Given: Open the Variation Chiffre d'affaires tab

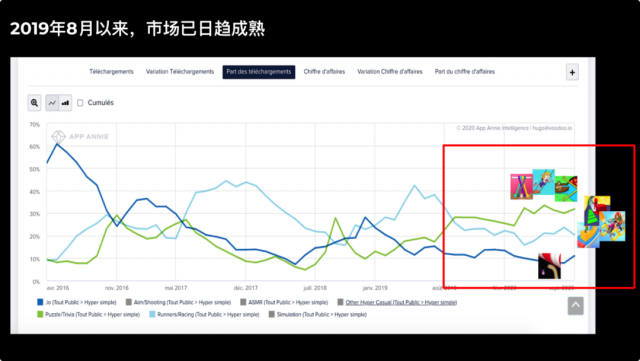Looking at the screenshot, I should (x=390, y=72).
